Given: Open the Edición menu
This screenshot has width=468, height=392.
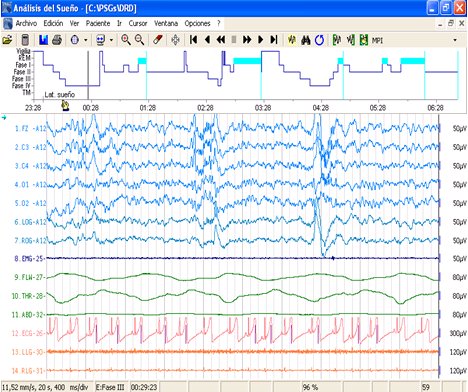Looking at the screenshot, I should pos(53,23).
